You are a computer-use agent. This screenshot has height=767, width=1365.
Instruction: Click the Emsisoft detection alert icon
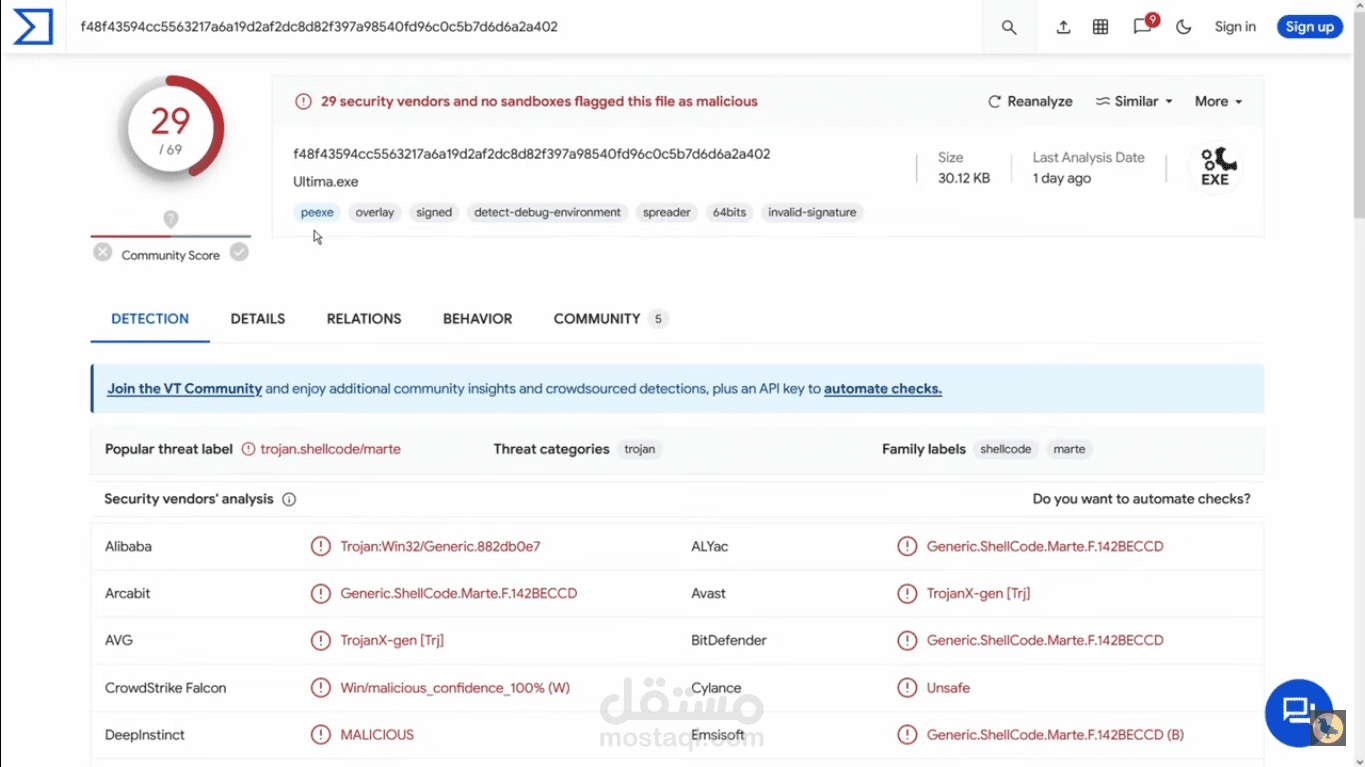click(907, 735)
